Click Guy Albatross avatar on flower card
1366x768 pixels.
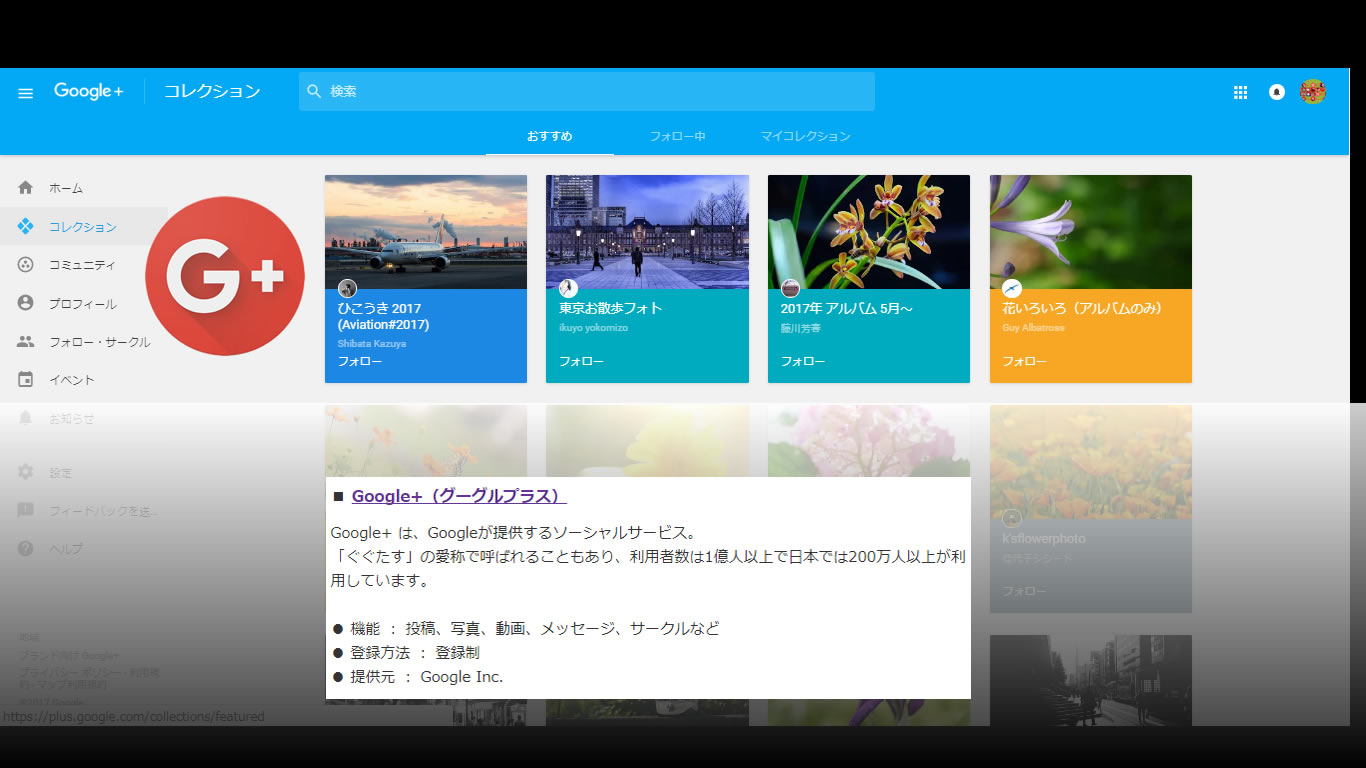pyautogui.click(x=1012, y=288)
